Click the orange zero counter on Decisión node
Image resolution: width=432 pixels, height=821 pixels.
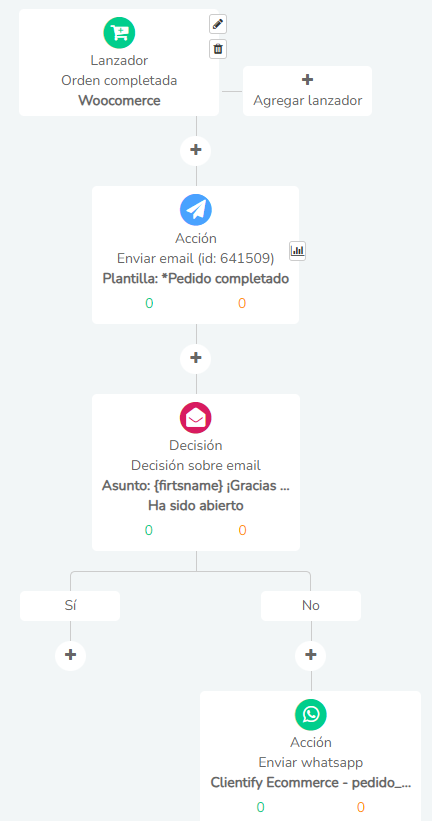[x=242, y=530]
